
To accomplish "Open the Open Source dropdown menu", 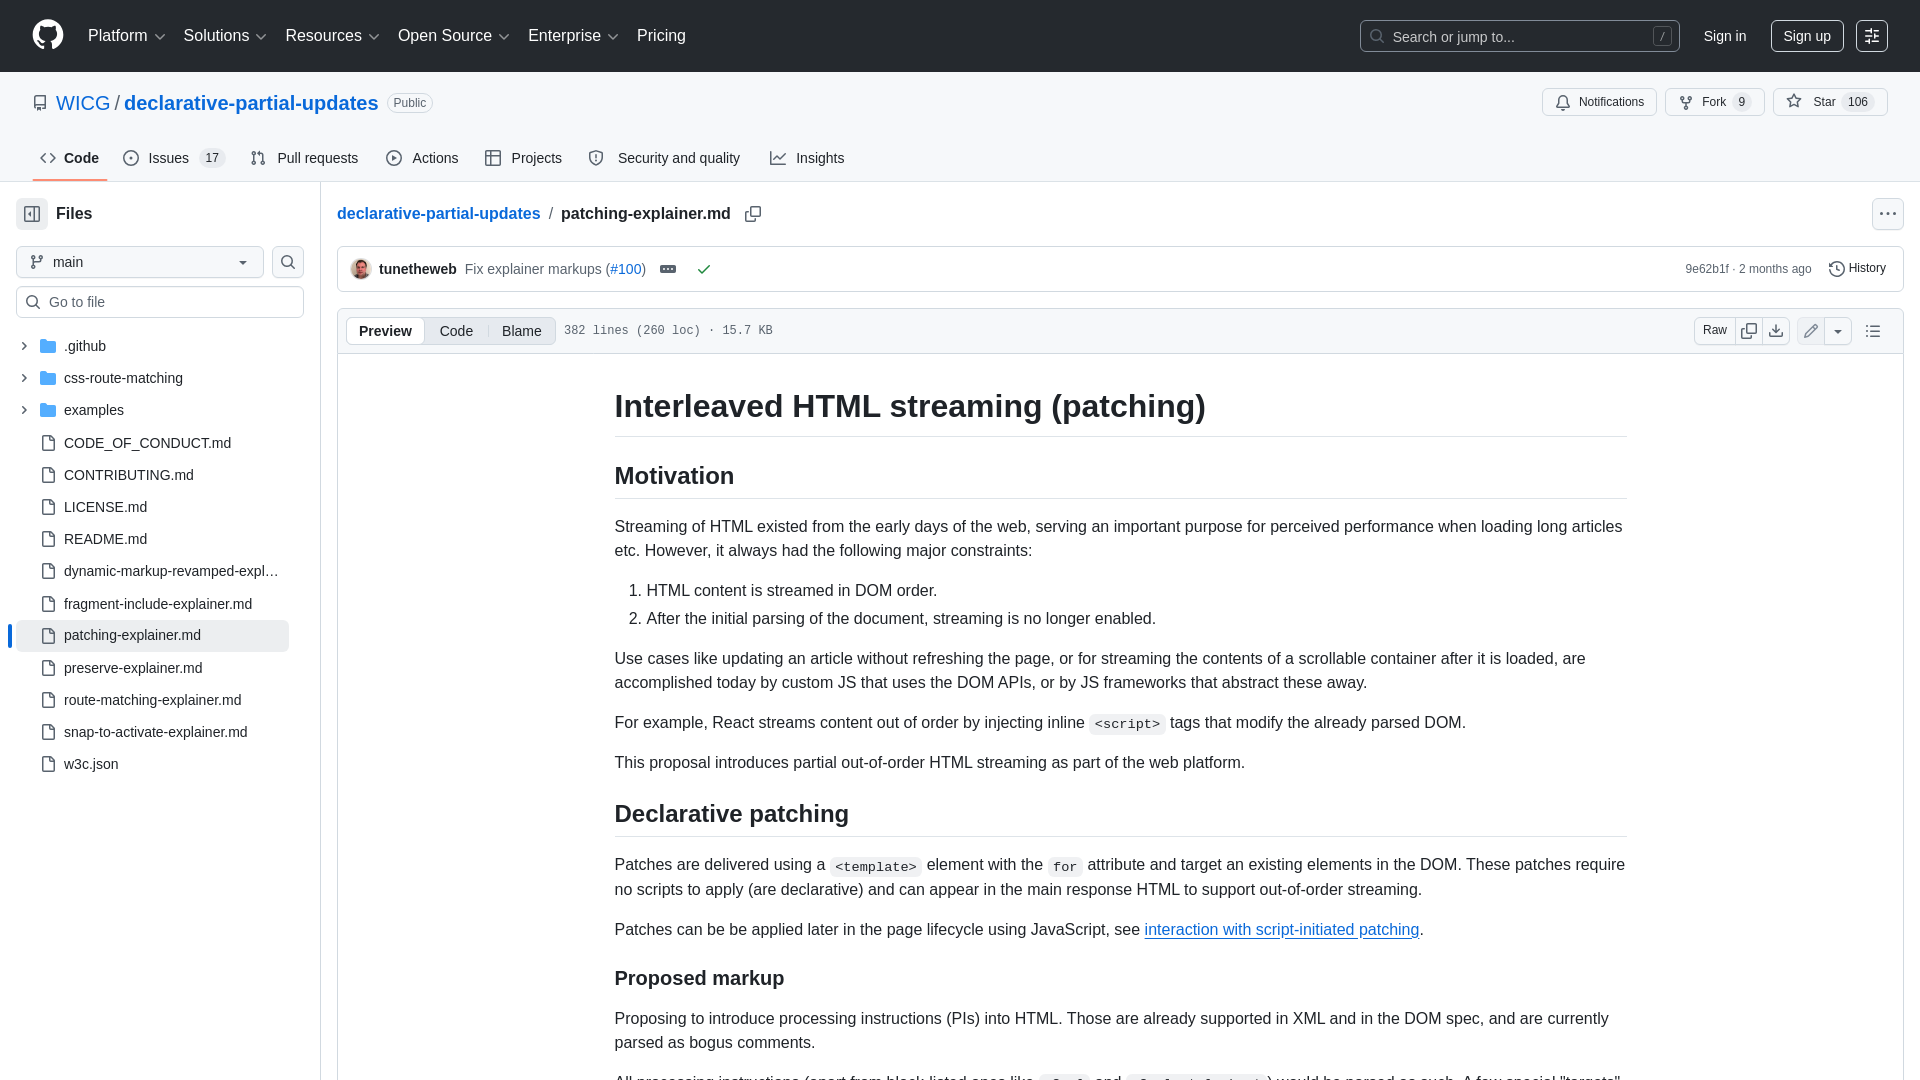I will coord(454,36).
